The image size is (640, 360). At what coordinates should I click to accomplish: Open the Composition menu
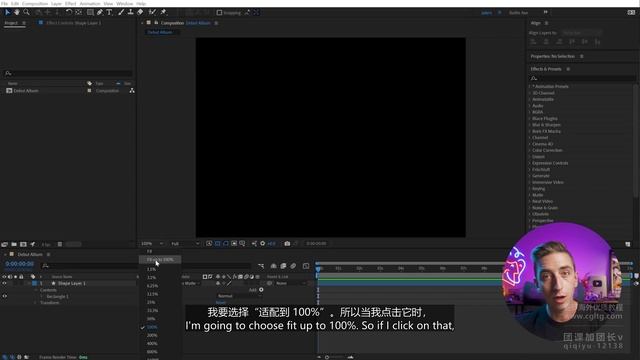[x=35, y=3]
